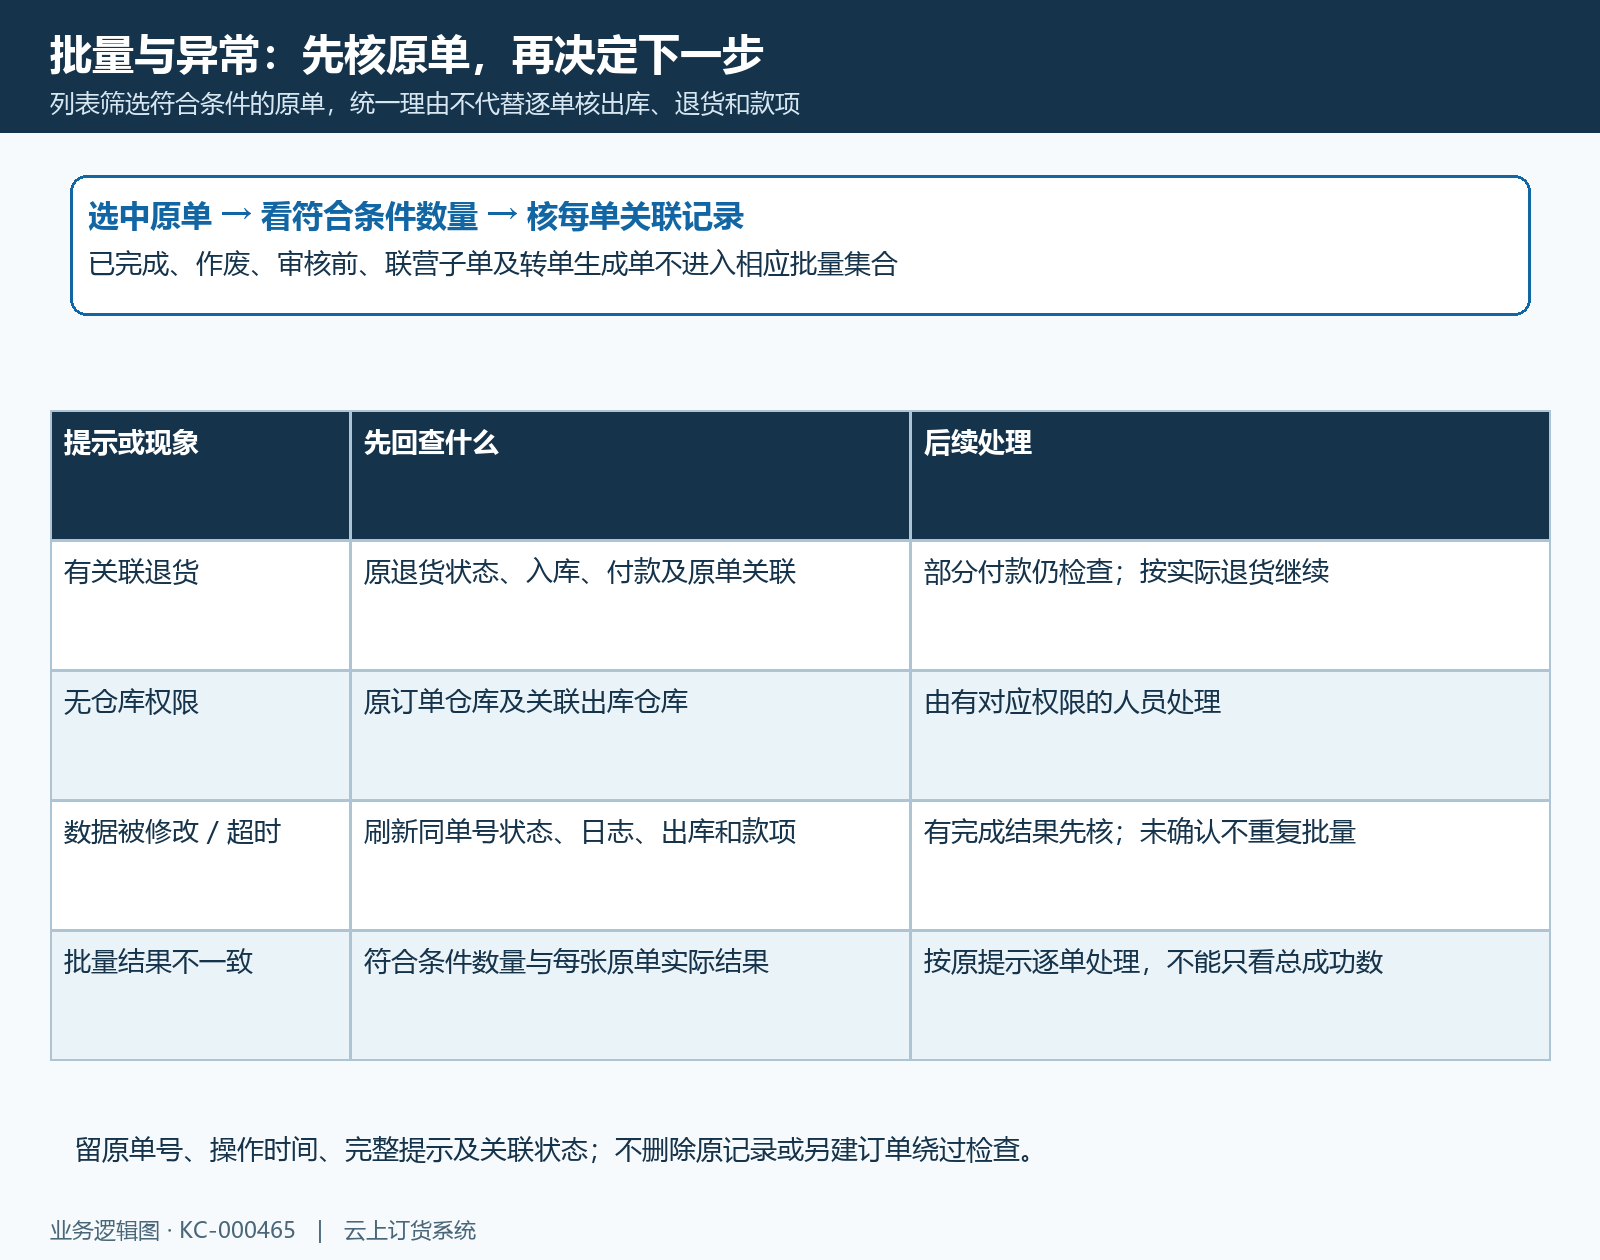The width and height of the screenshot is (1600, 1260).
Task: Select the cell "原订单仓库及关联出库仓库"
Action: 630,736
